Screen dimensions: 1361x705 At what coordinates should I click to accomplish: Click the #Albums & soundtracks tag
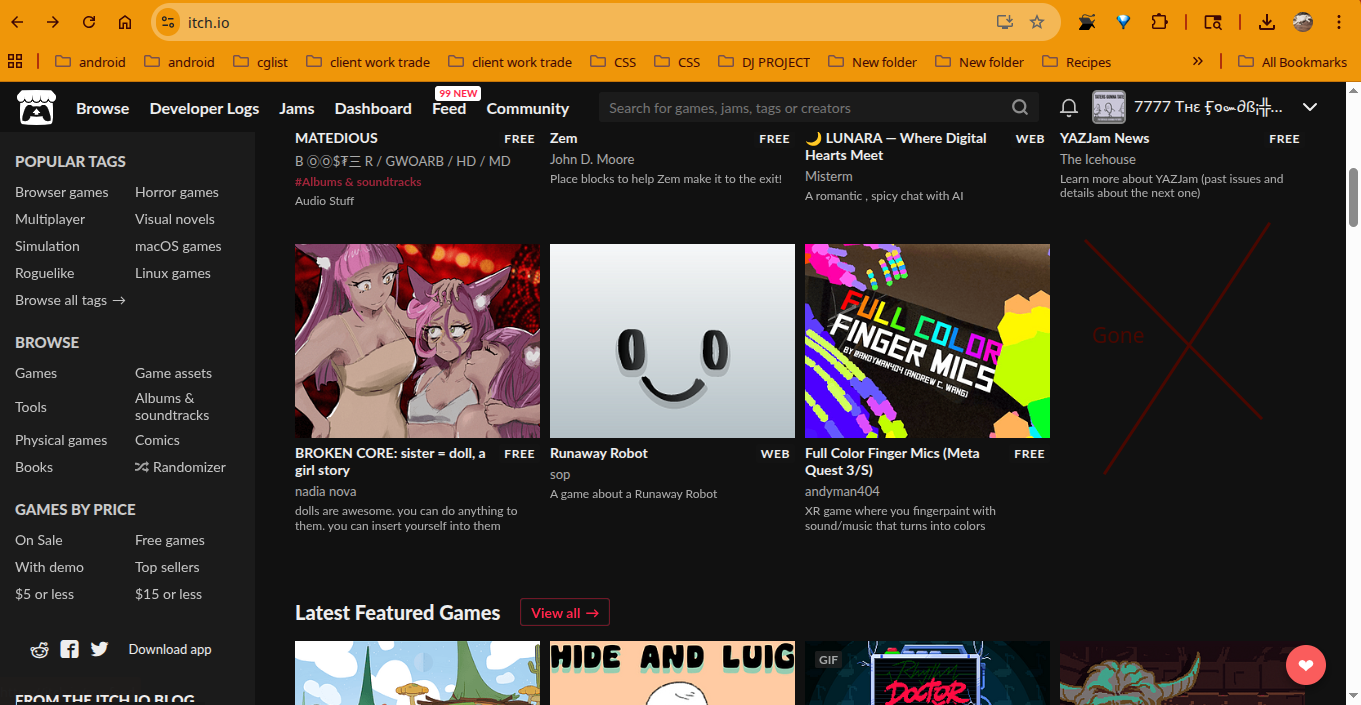[x=358, y=182]
